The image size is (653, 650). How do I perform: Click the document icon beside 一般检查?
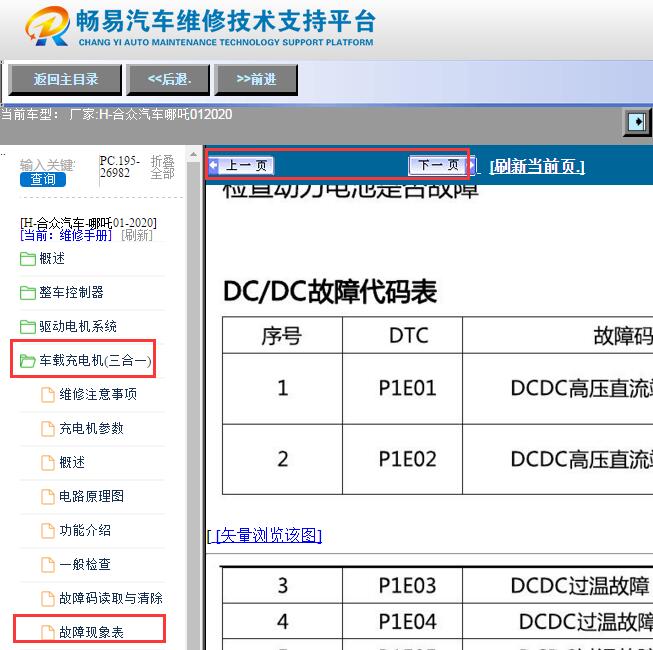tap(47, 565)
